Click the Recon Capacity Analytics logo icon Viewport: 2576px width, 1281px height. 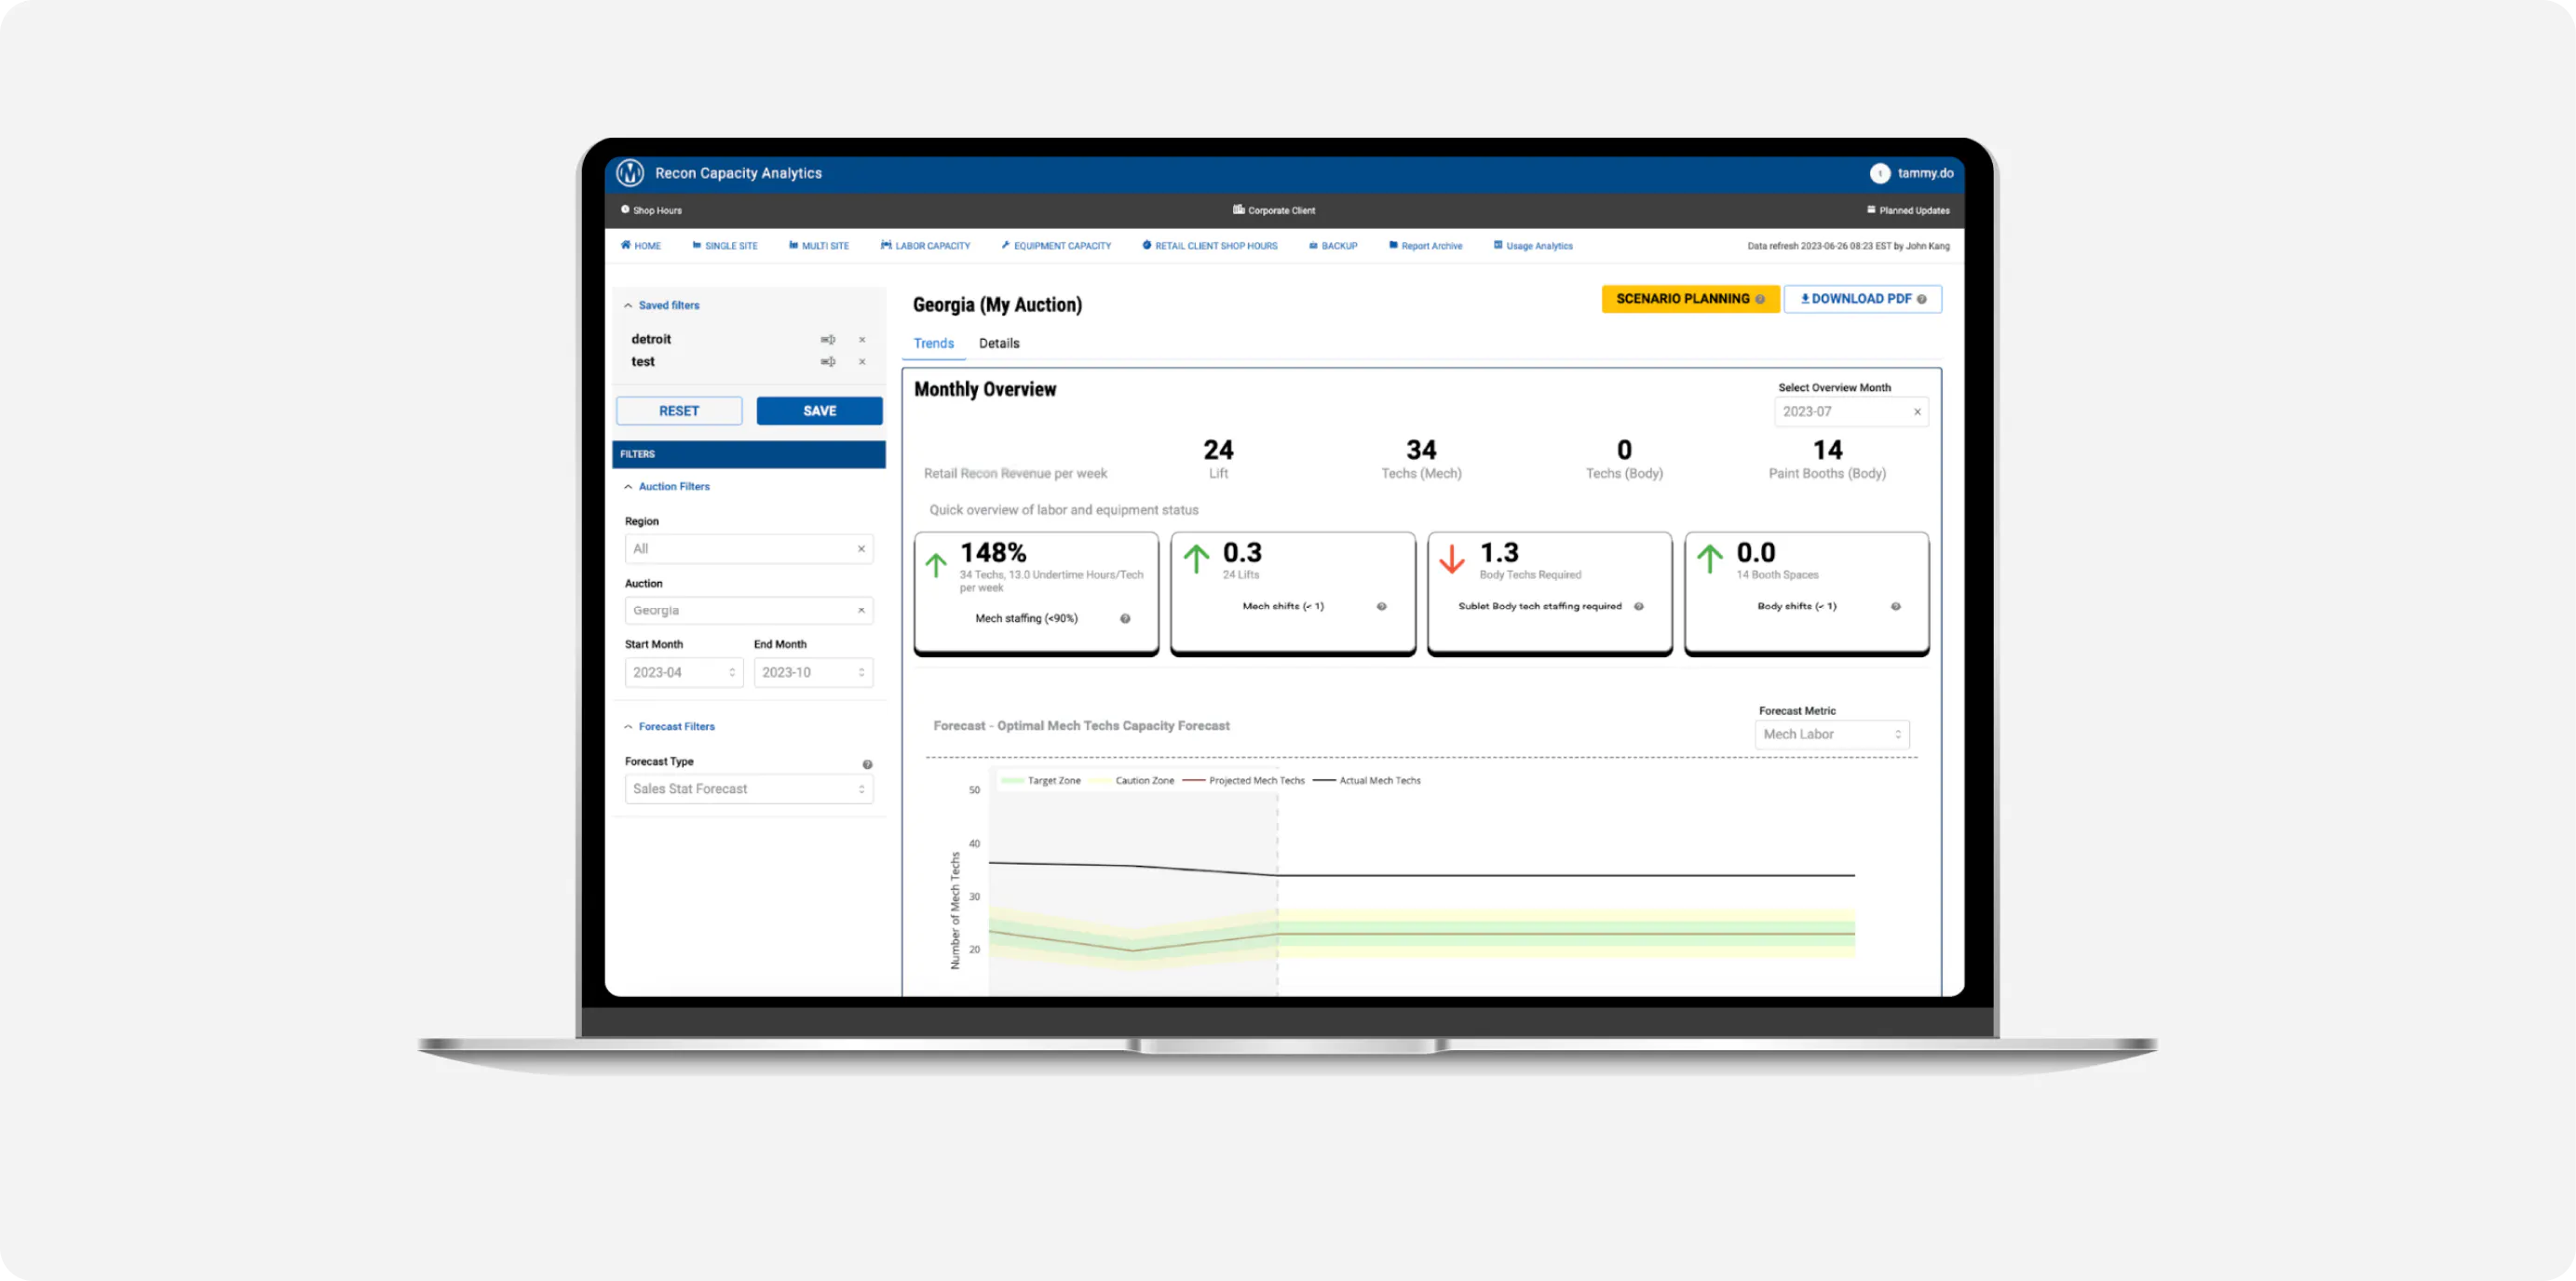(629, 173)
